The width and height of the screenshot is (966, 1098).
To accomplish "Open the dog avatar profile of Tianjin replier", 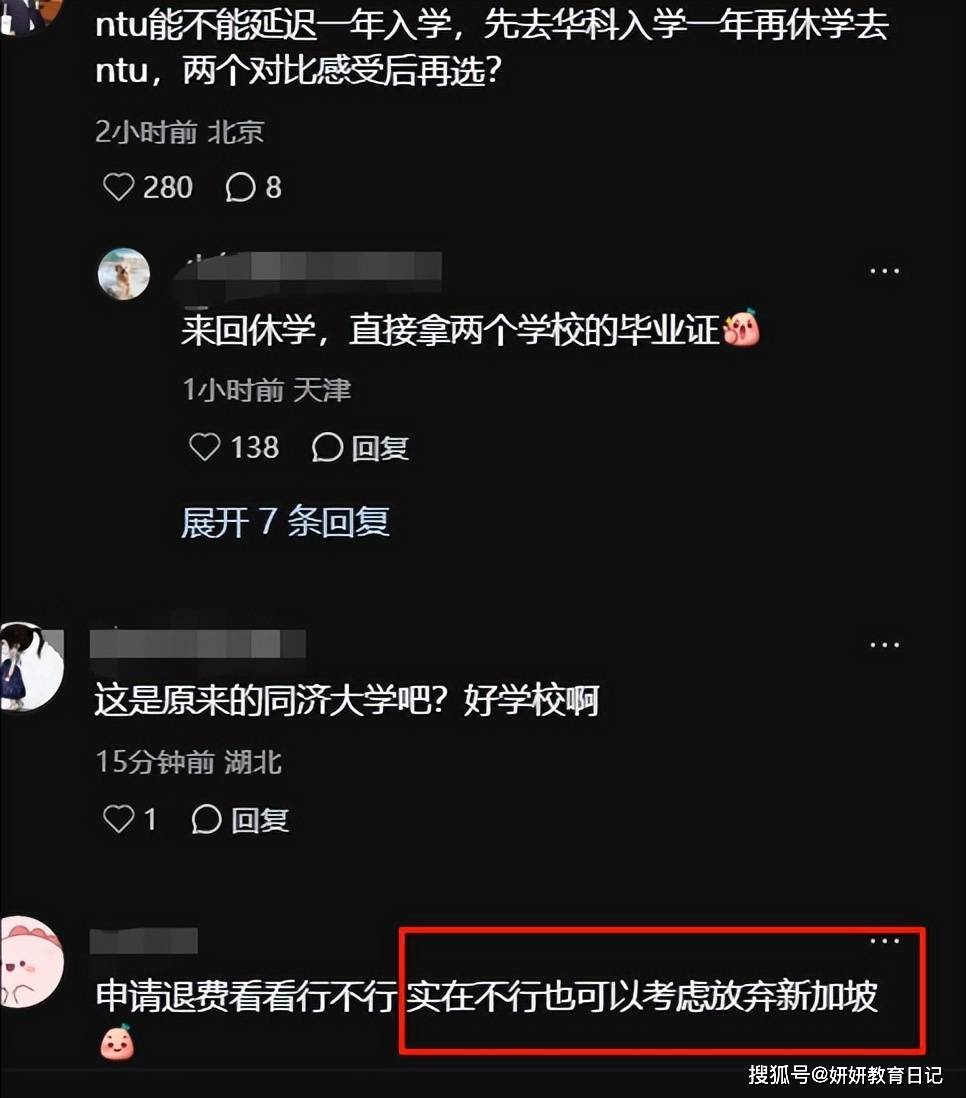I will click(124, 273).
